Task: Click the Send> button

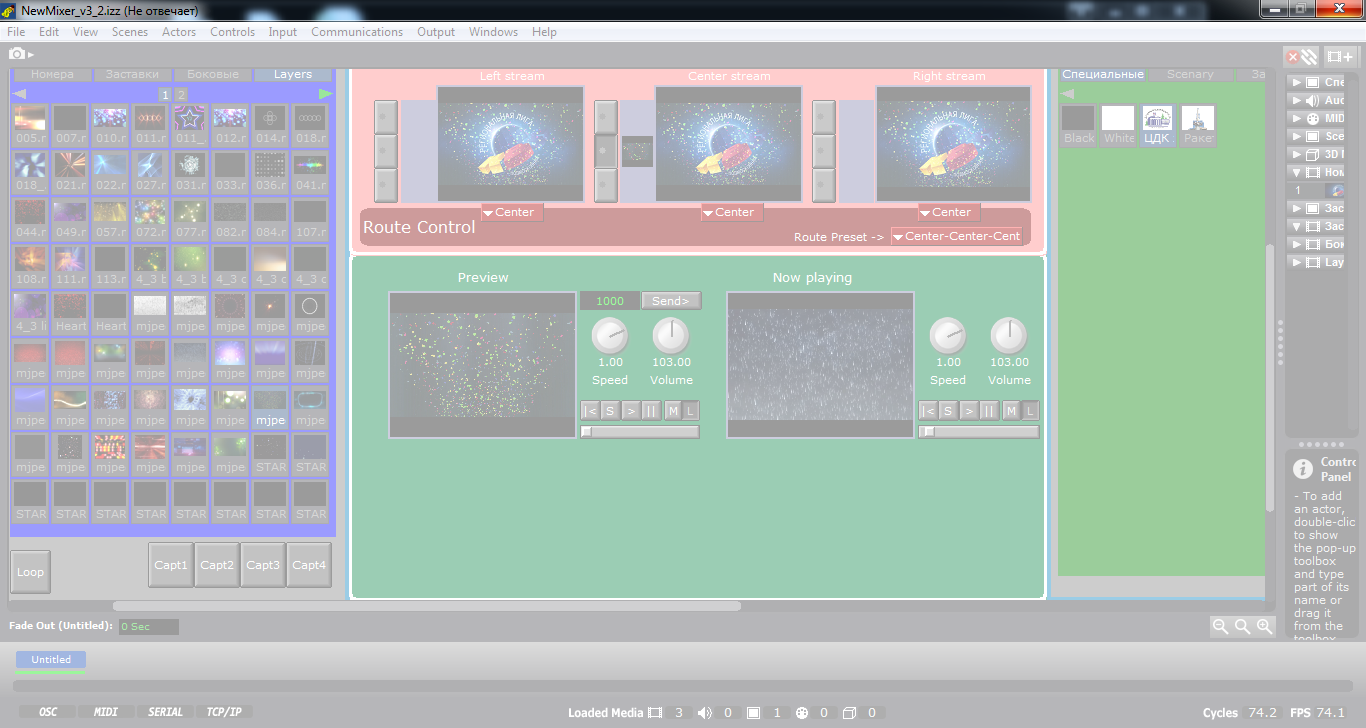Action: pos(671,301)
